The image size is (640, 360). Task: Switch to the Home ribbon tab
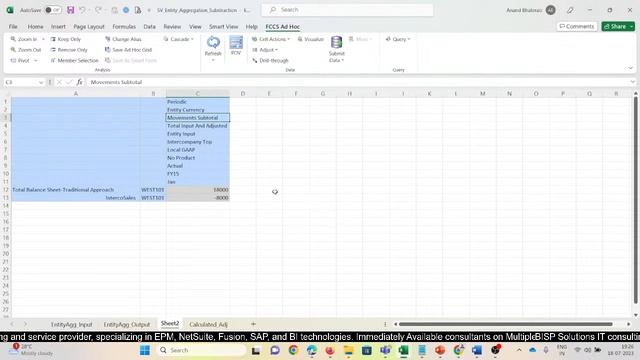coord(36,27)
